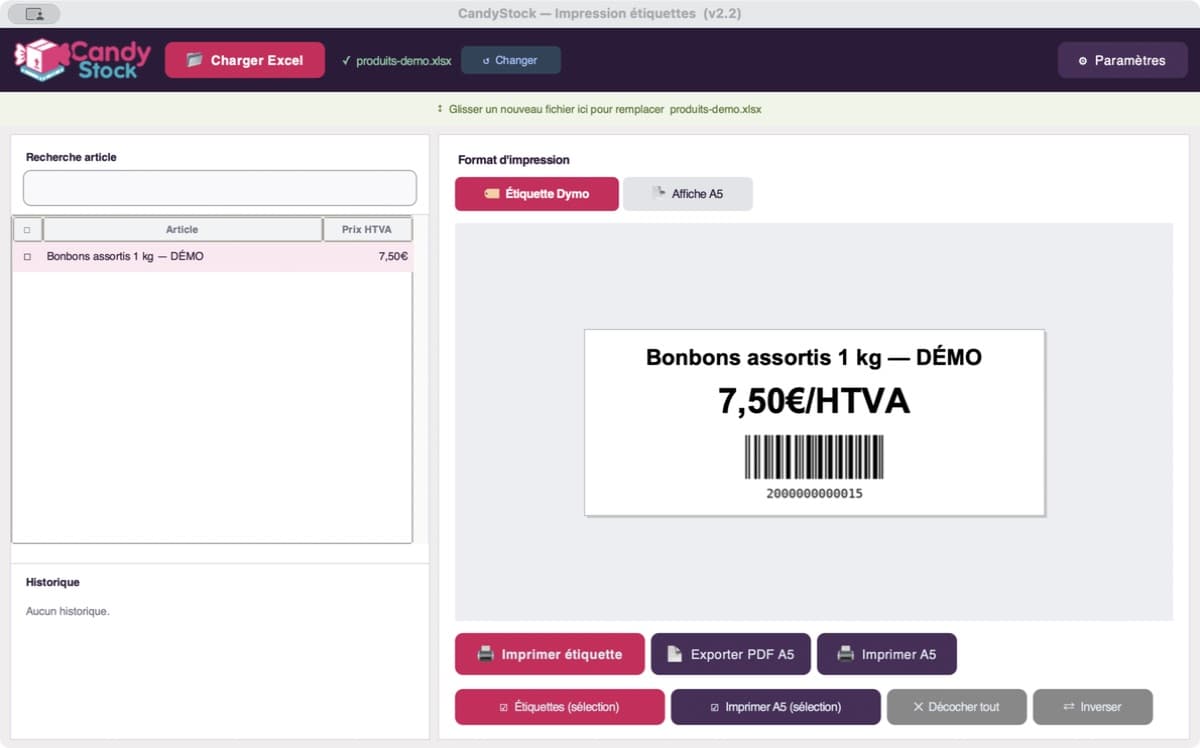Switch to the Étiquette Dymo format tab
The height and width of the screenshot is (748, 1200).
(537, 194)
